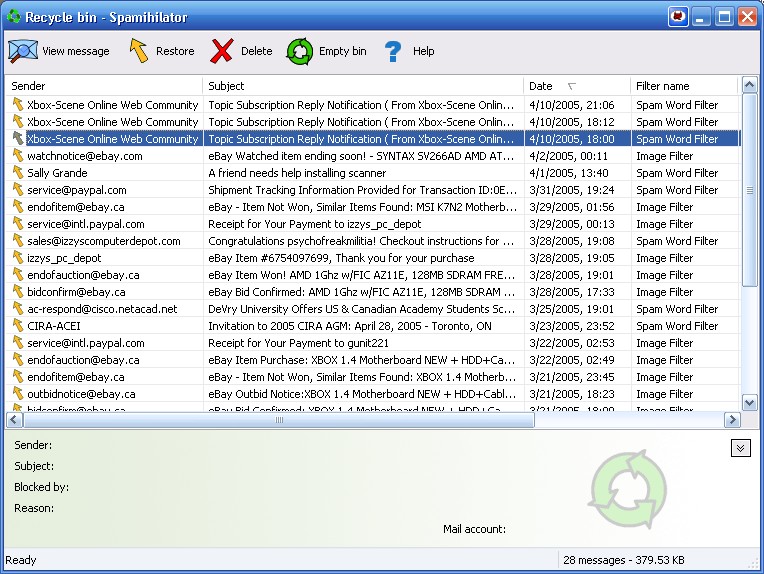Click Spam Word Filter for 3/28/2005, 19:08 row
This screenshot has width=764, height=574.
coord(677,241)
